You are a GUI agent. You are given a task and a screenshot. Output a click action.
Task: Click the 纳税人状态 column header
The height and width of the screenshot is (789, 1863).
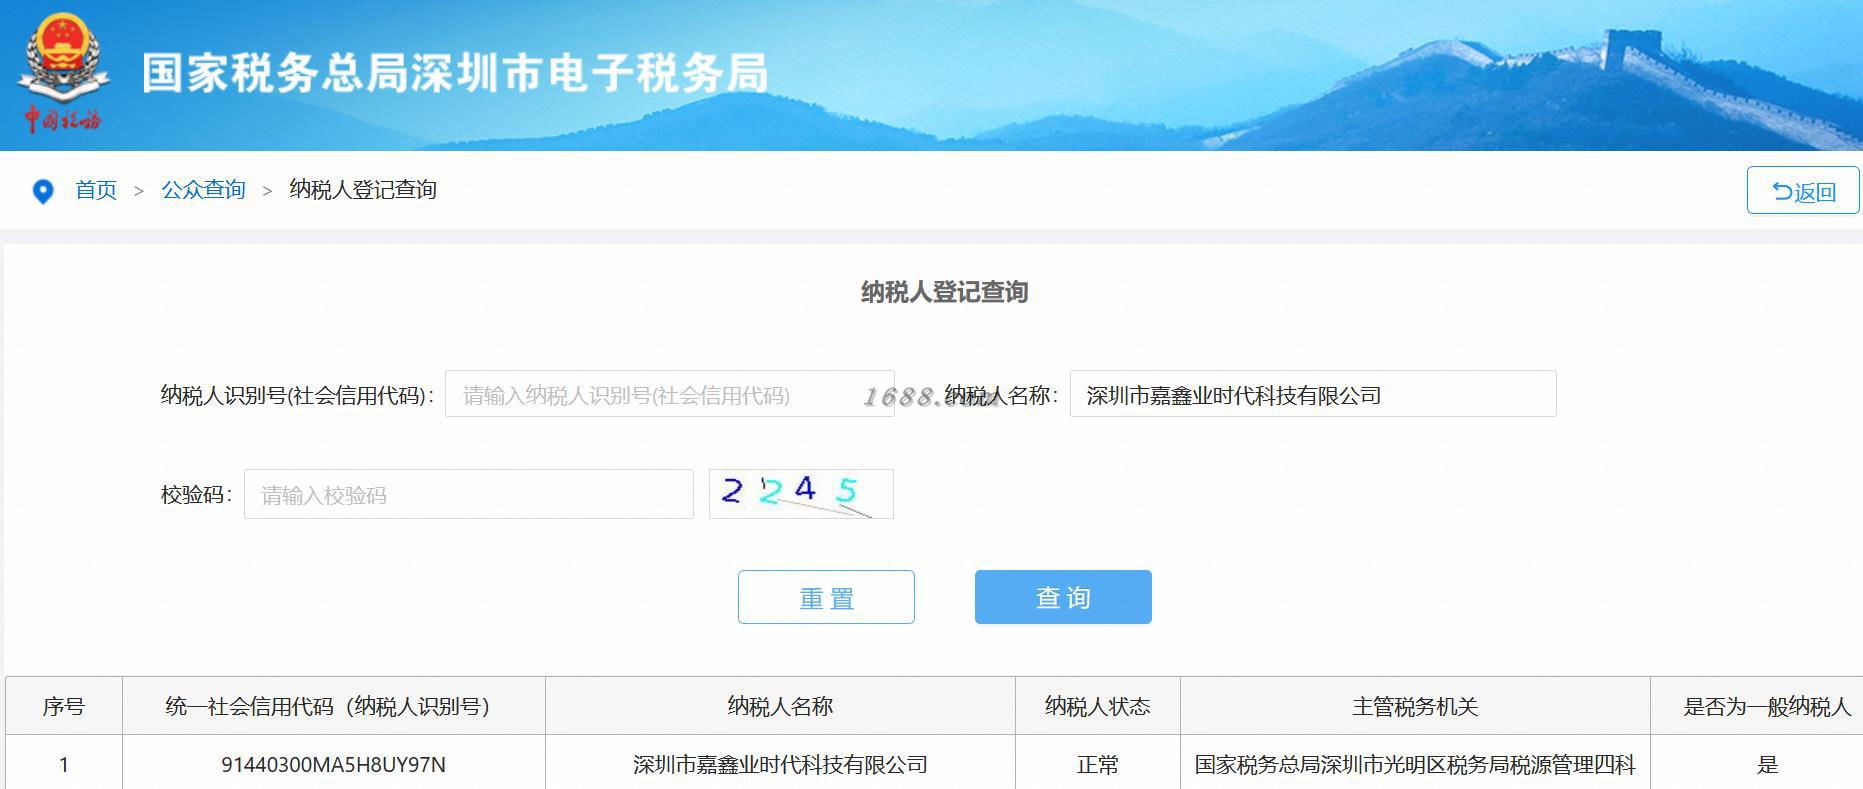tap(1098, 706)
